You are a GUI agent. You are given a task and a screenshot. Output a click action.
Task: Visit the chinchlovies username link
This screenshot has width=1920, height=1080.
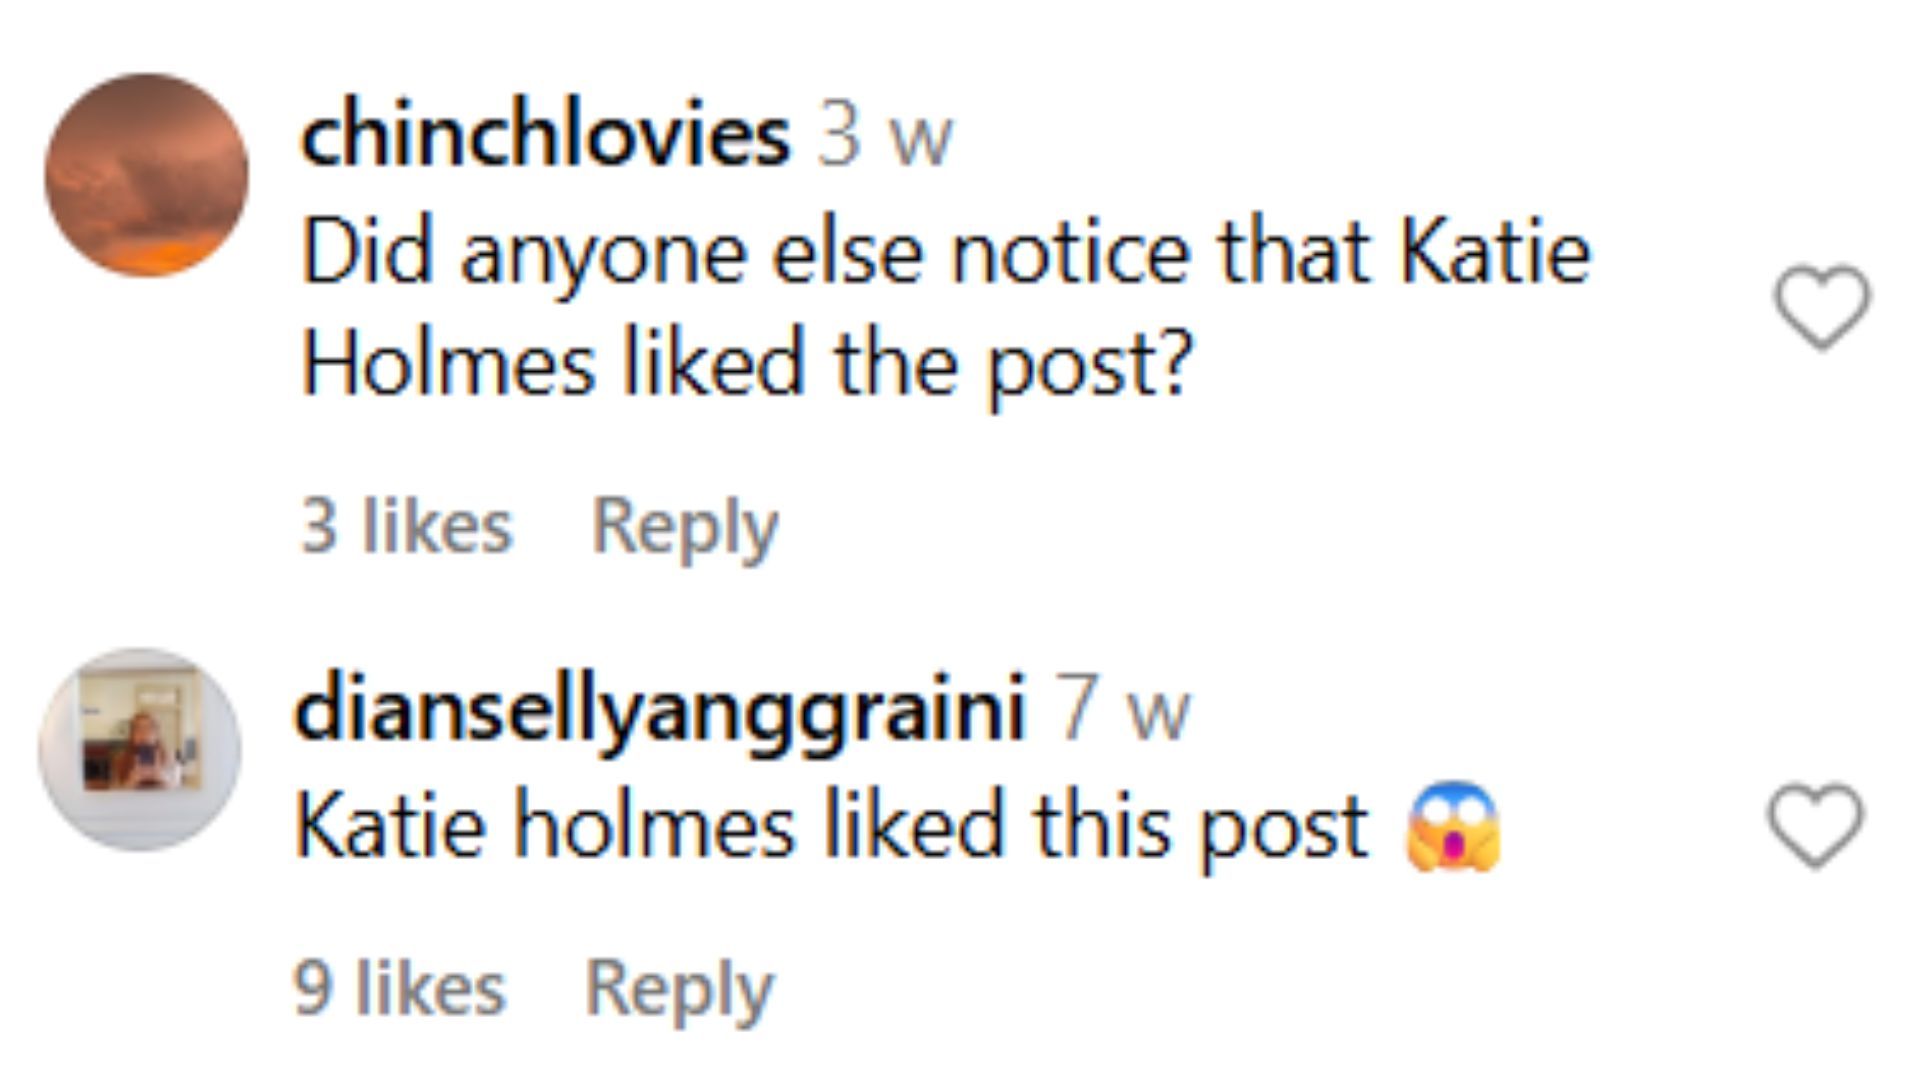545,136
